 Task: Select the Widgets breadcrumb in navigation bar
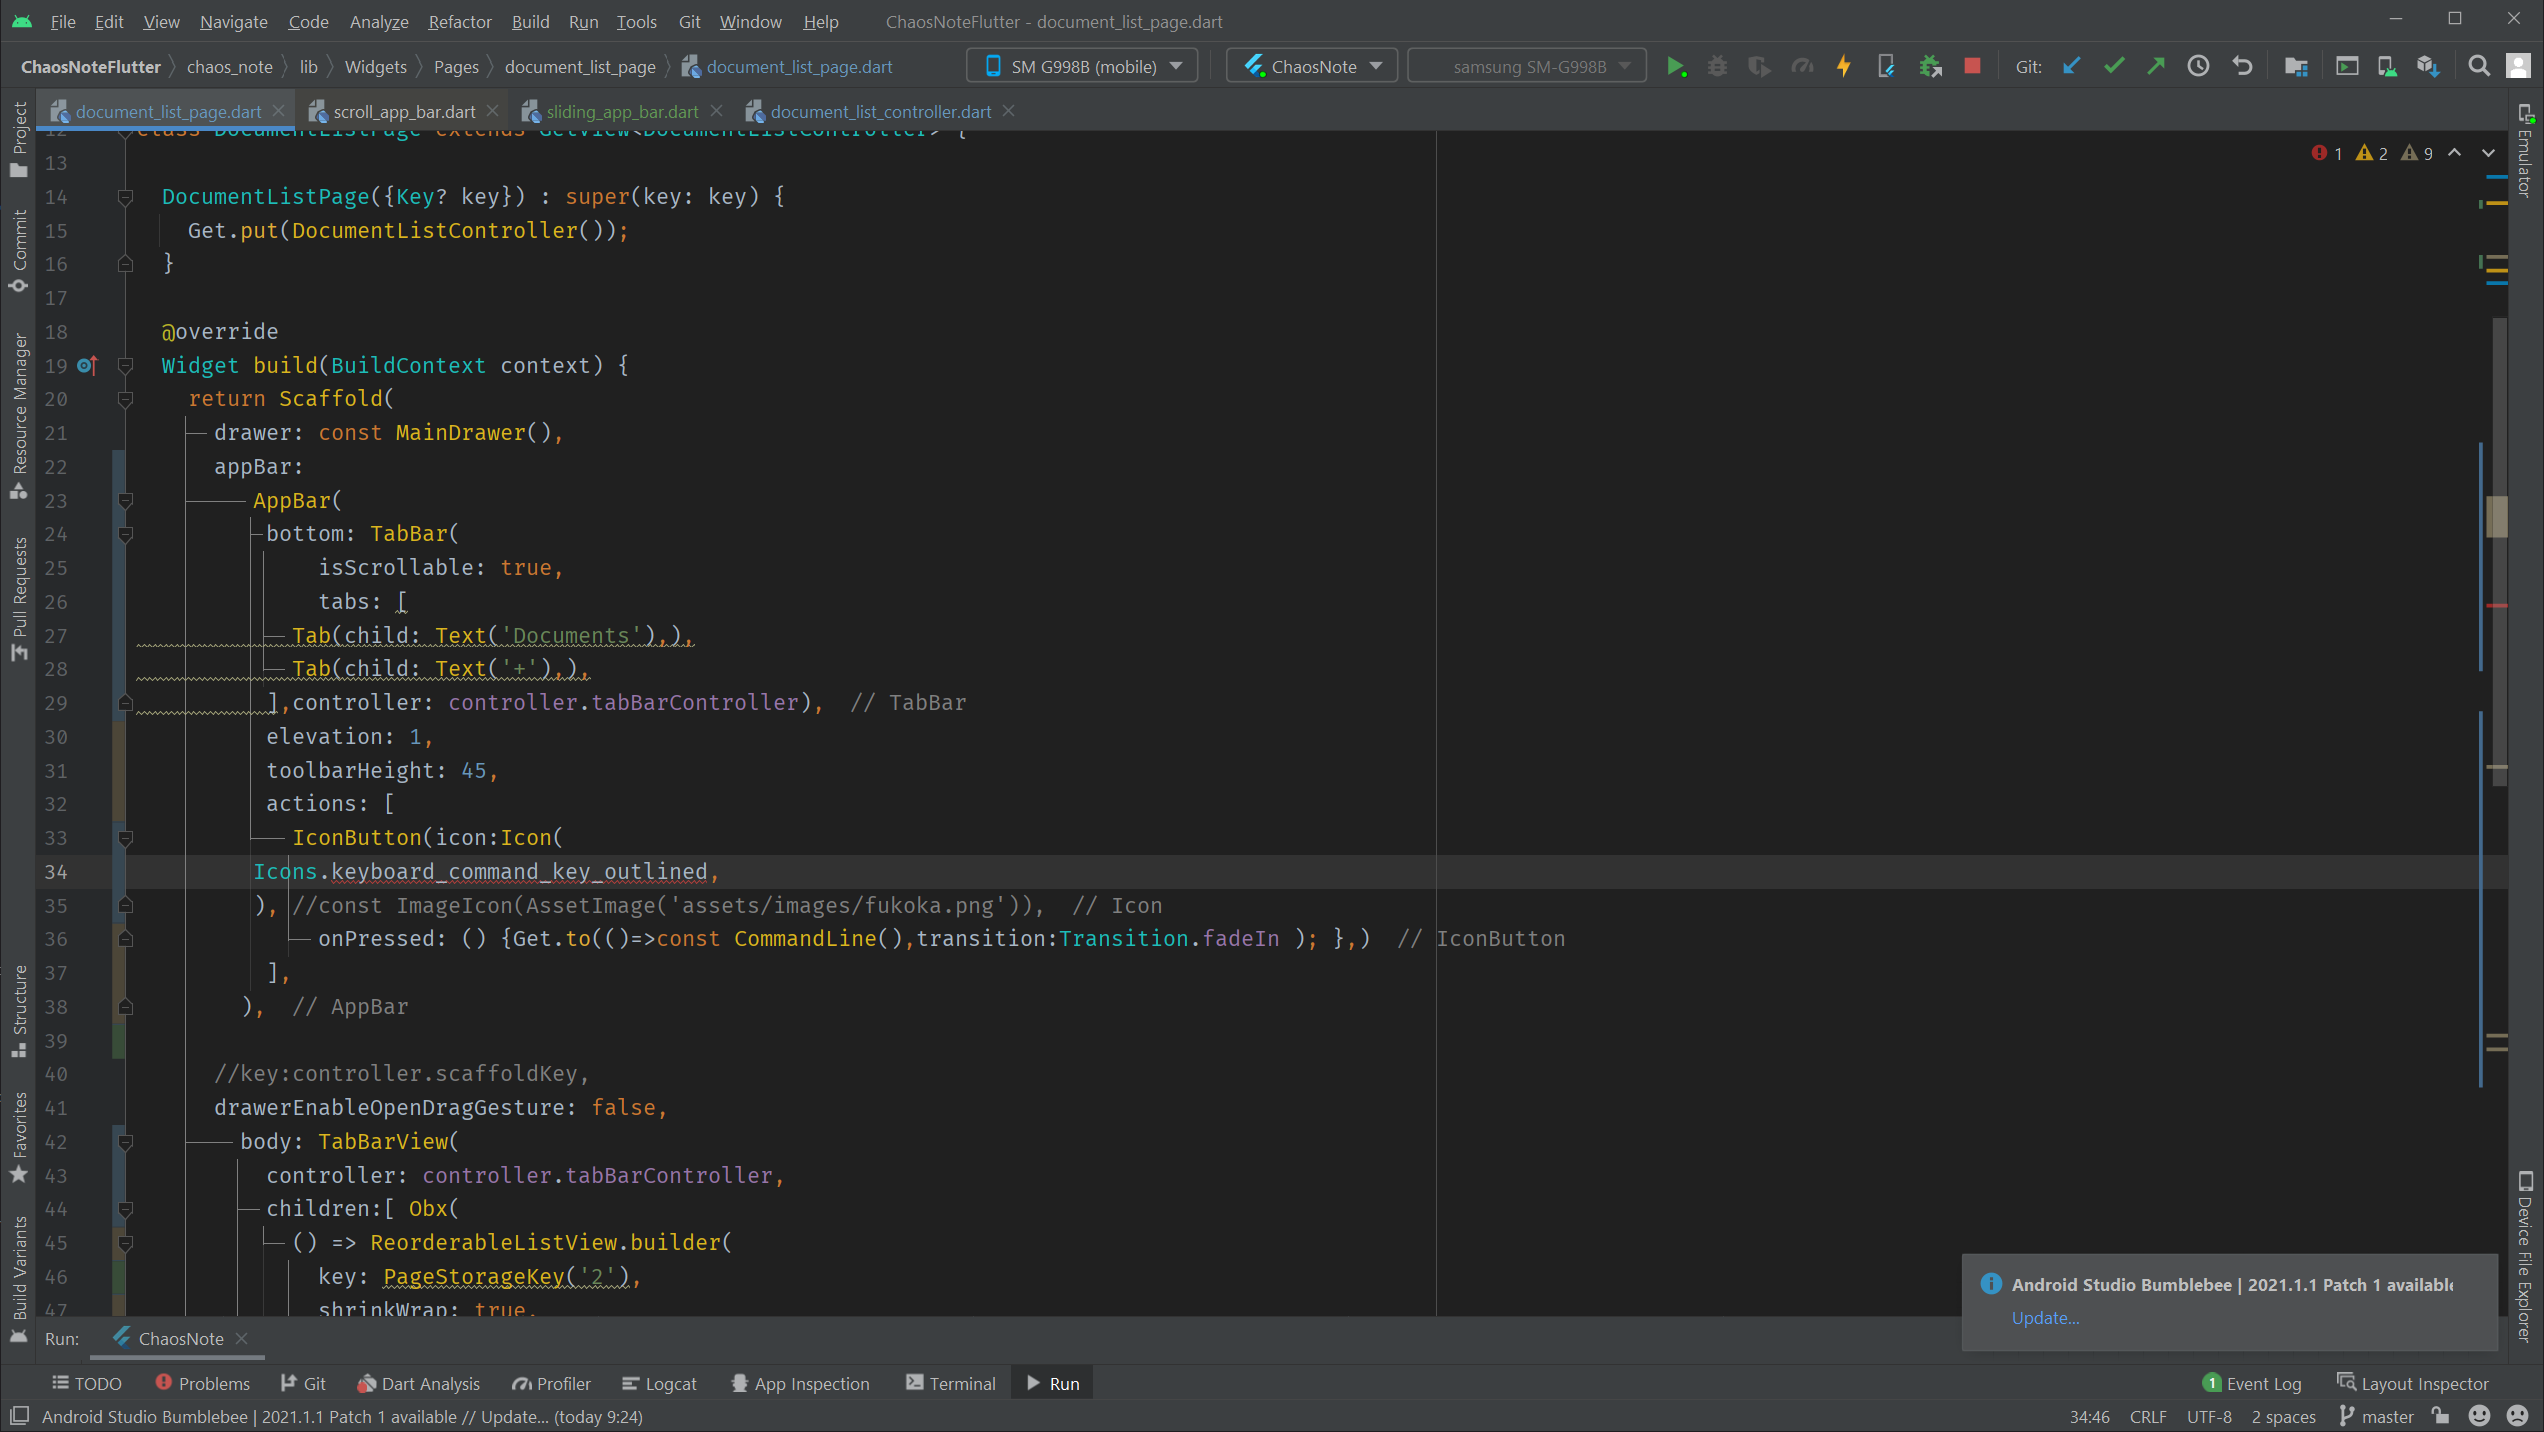point(375,66)
